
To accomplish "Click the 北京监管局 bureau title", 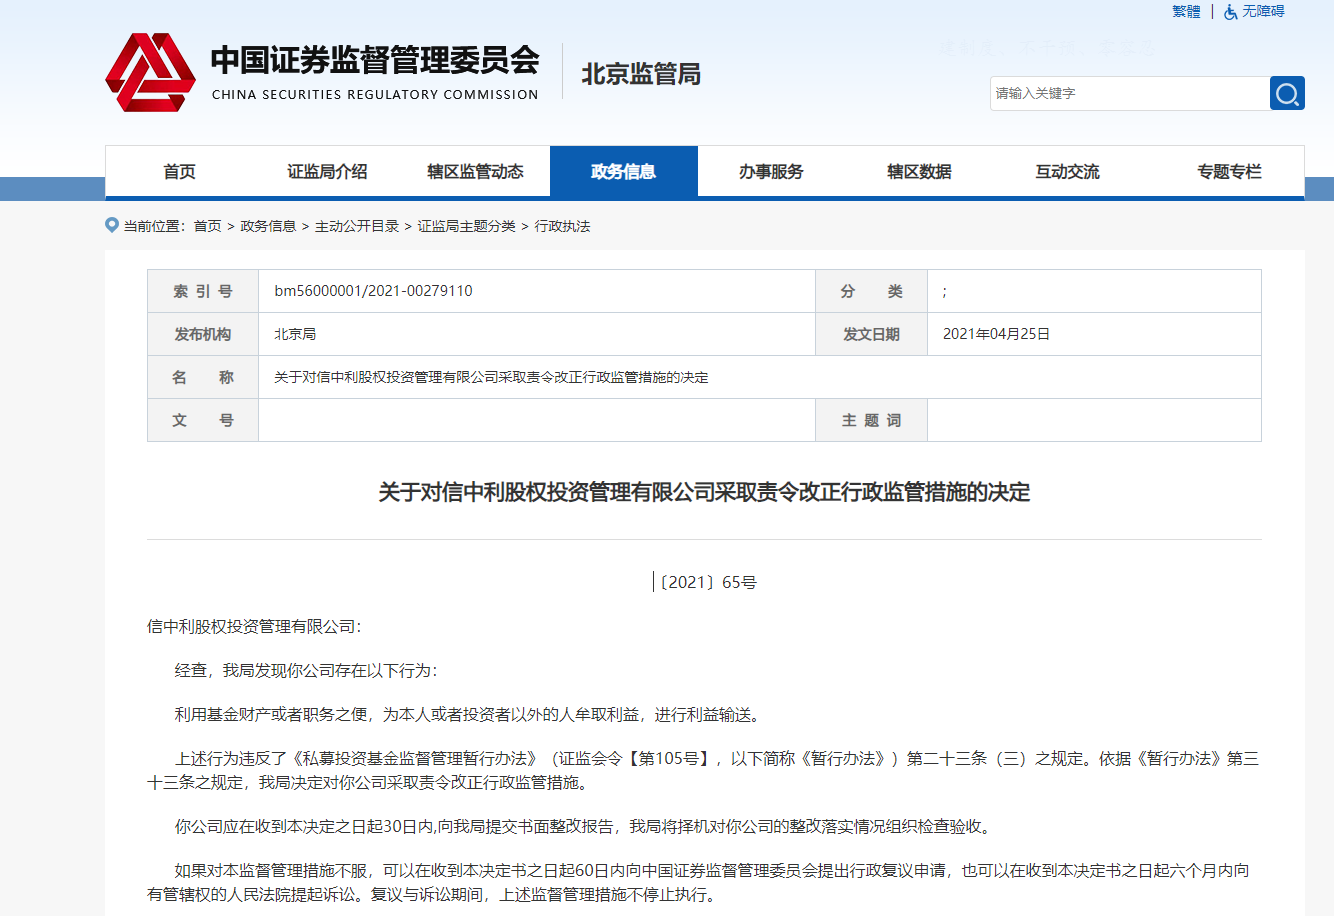I will [642, 74].
